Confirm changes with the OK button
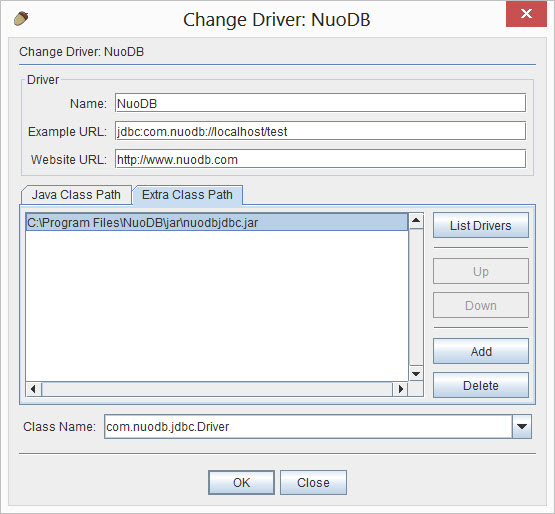555x514 pixels. click(241, 482)
